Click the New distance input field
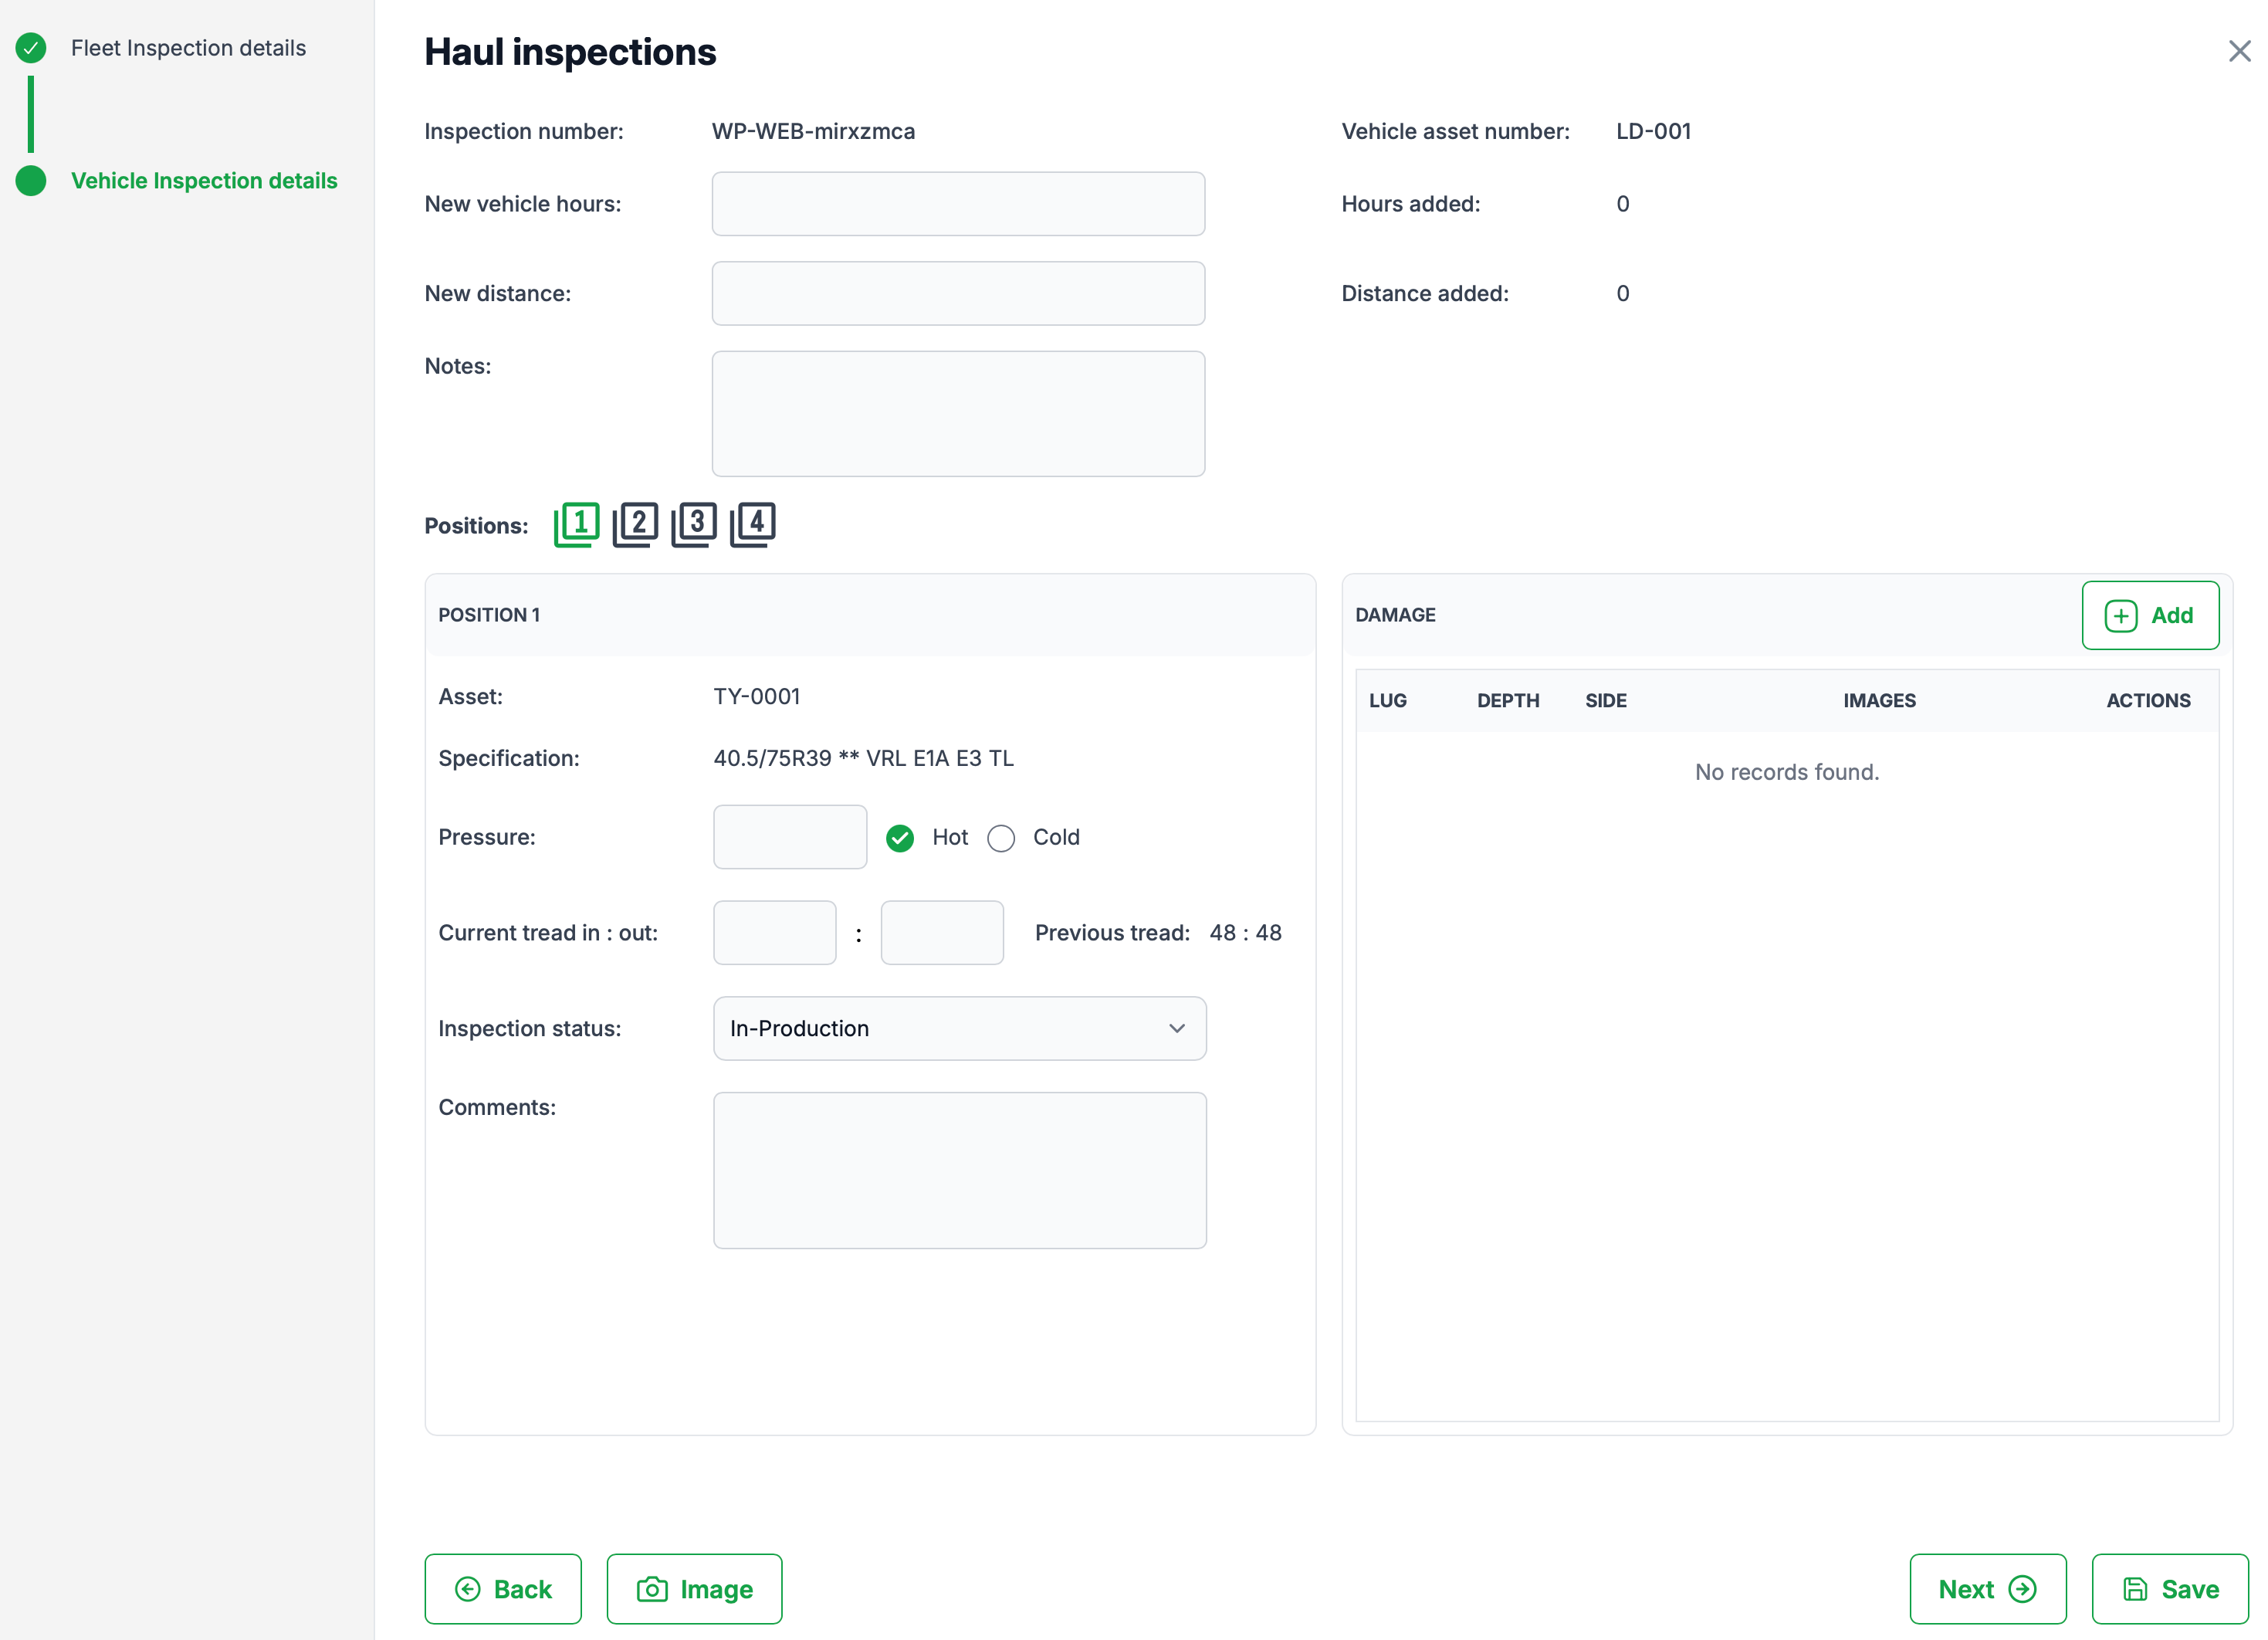The image size is (2268, 1640). tap(958, 294)
